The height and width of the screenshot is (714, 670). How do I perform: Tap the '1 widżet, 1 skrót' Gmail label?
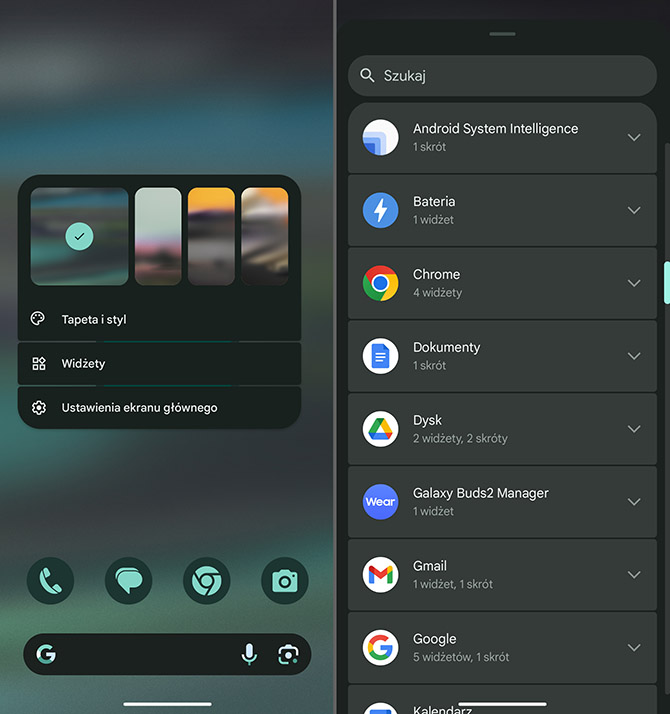tap(453, 584)
